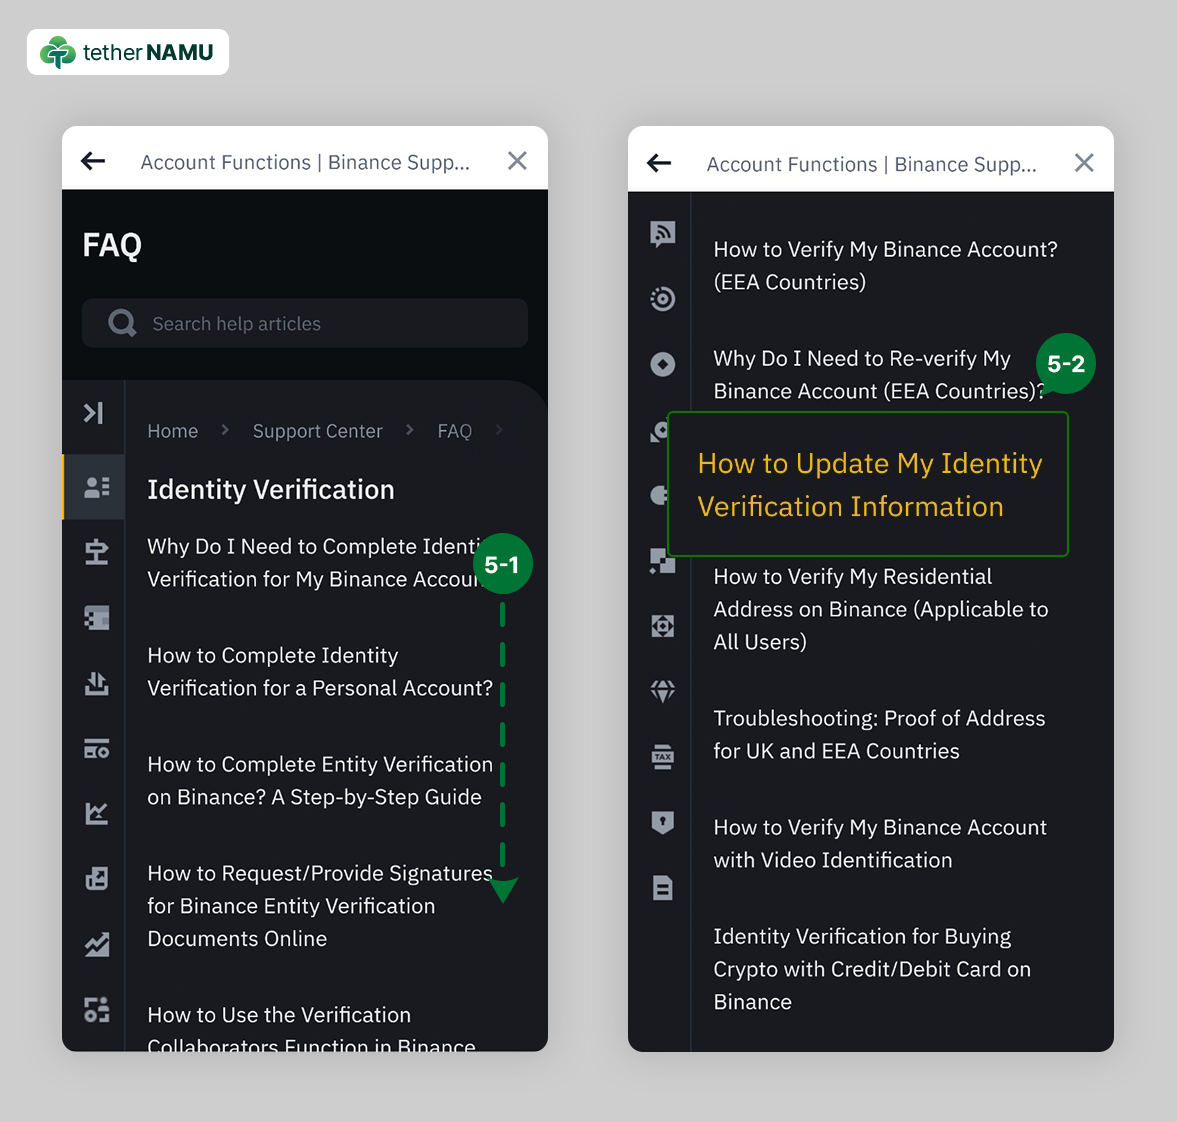Screen dimensions: 1177x1122
Task: Expand the FAQ sidebar with the arrow-bar icon
Action: click(x=94, y=413)
